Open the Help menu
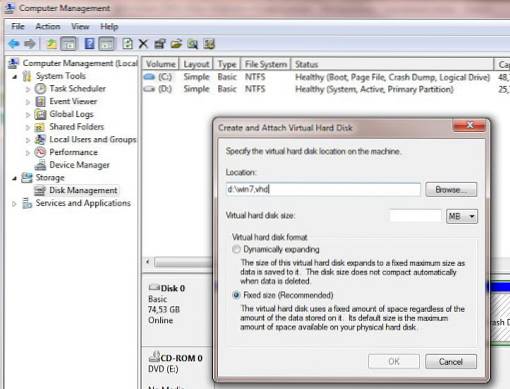This screenshot has width=510, height=389. [109, 26]
